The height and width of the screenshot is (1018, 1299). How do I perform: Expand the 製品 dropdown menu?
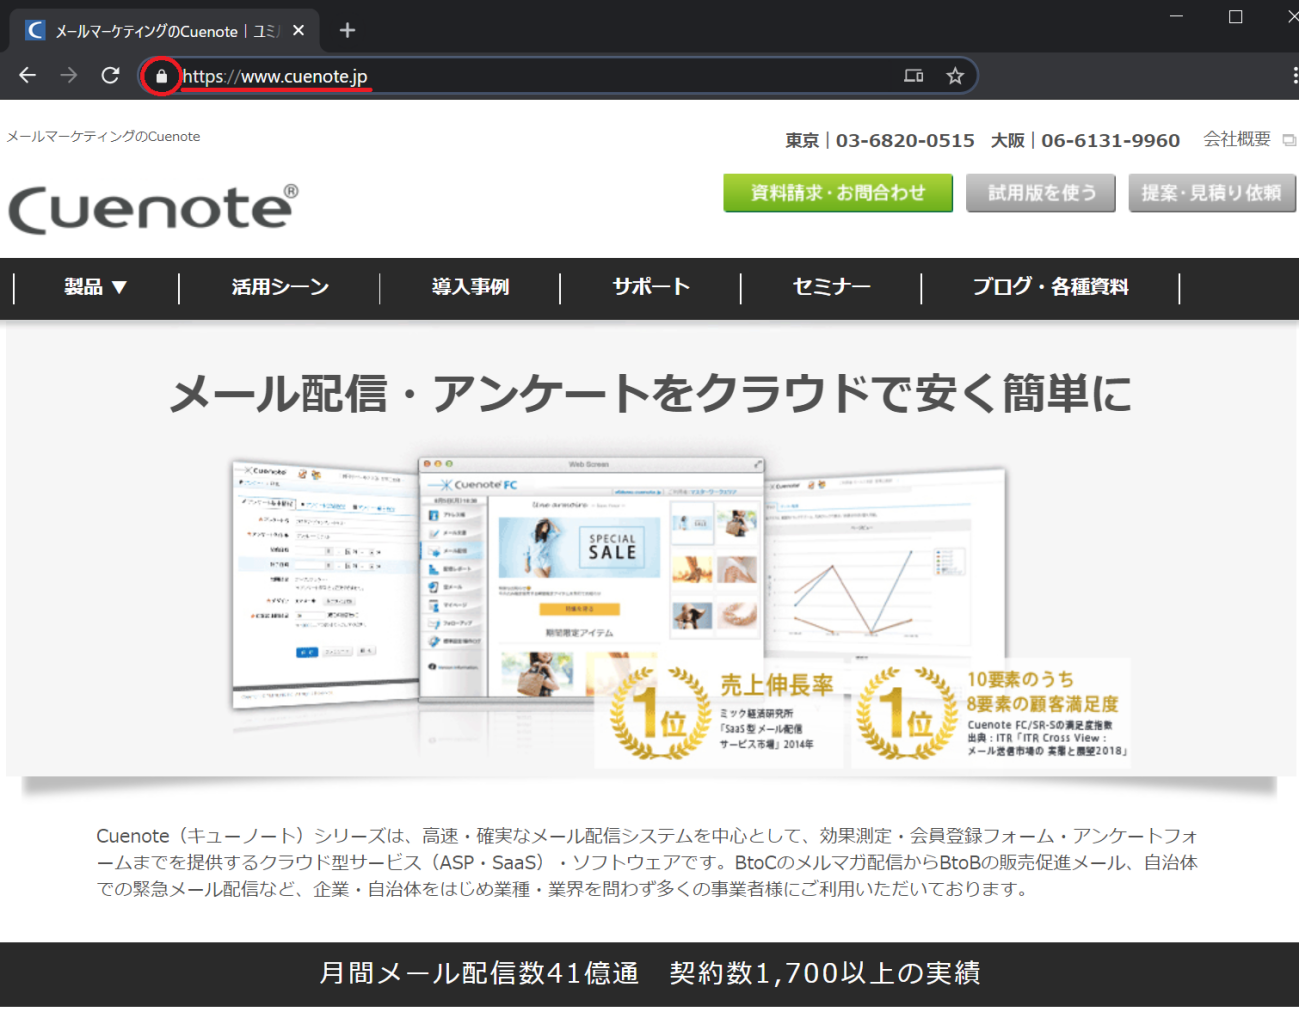pos(96,287)
